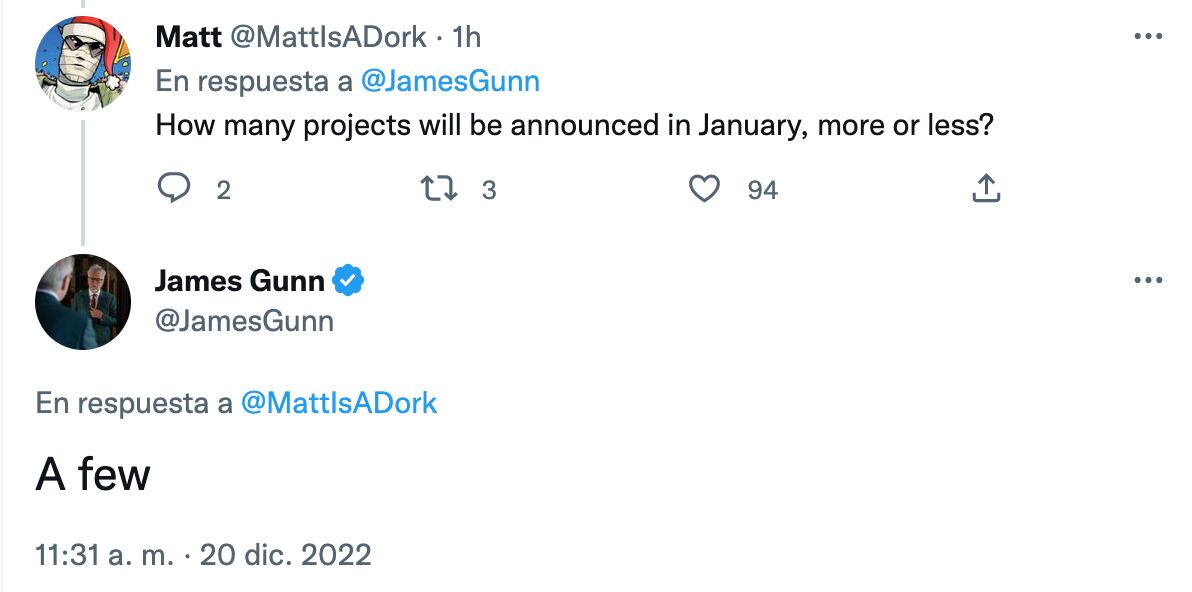1192x592 pixels.
Task: Open James Gunn's round profile photo
Action: pos(83,302)
